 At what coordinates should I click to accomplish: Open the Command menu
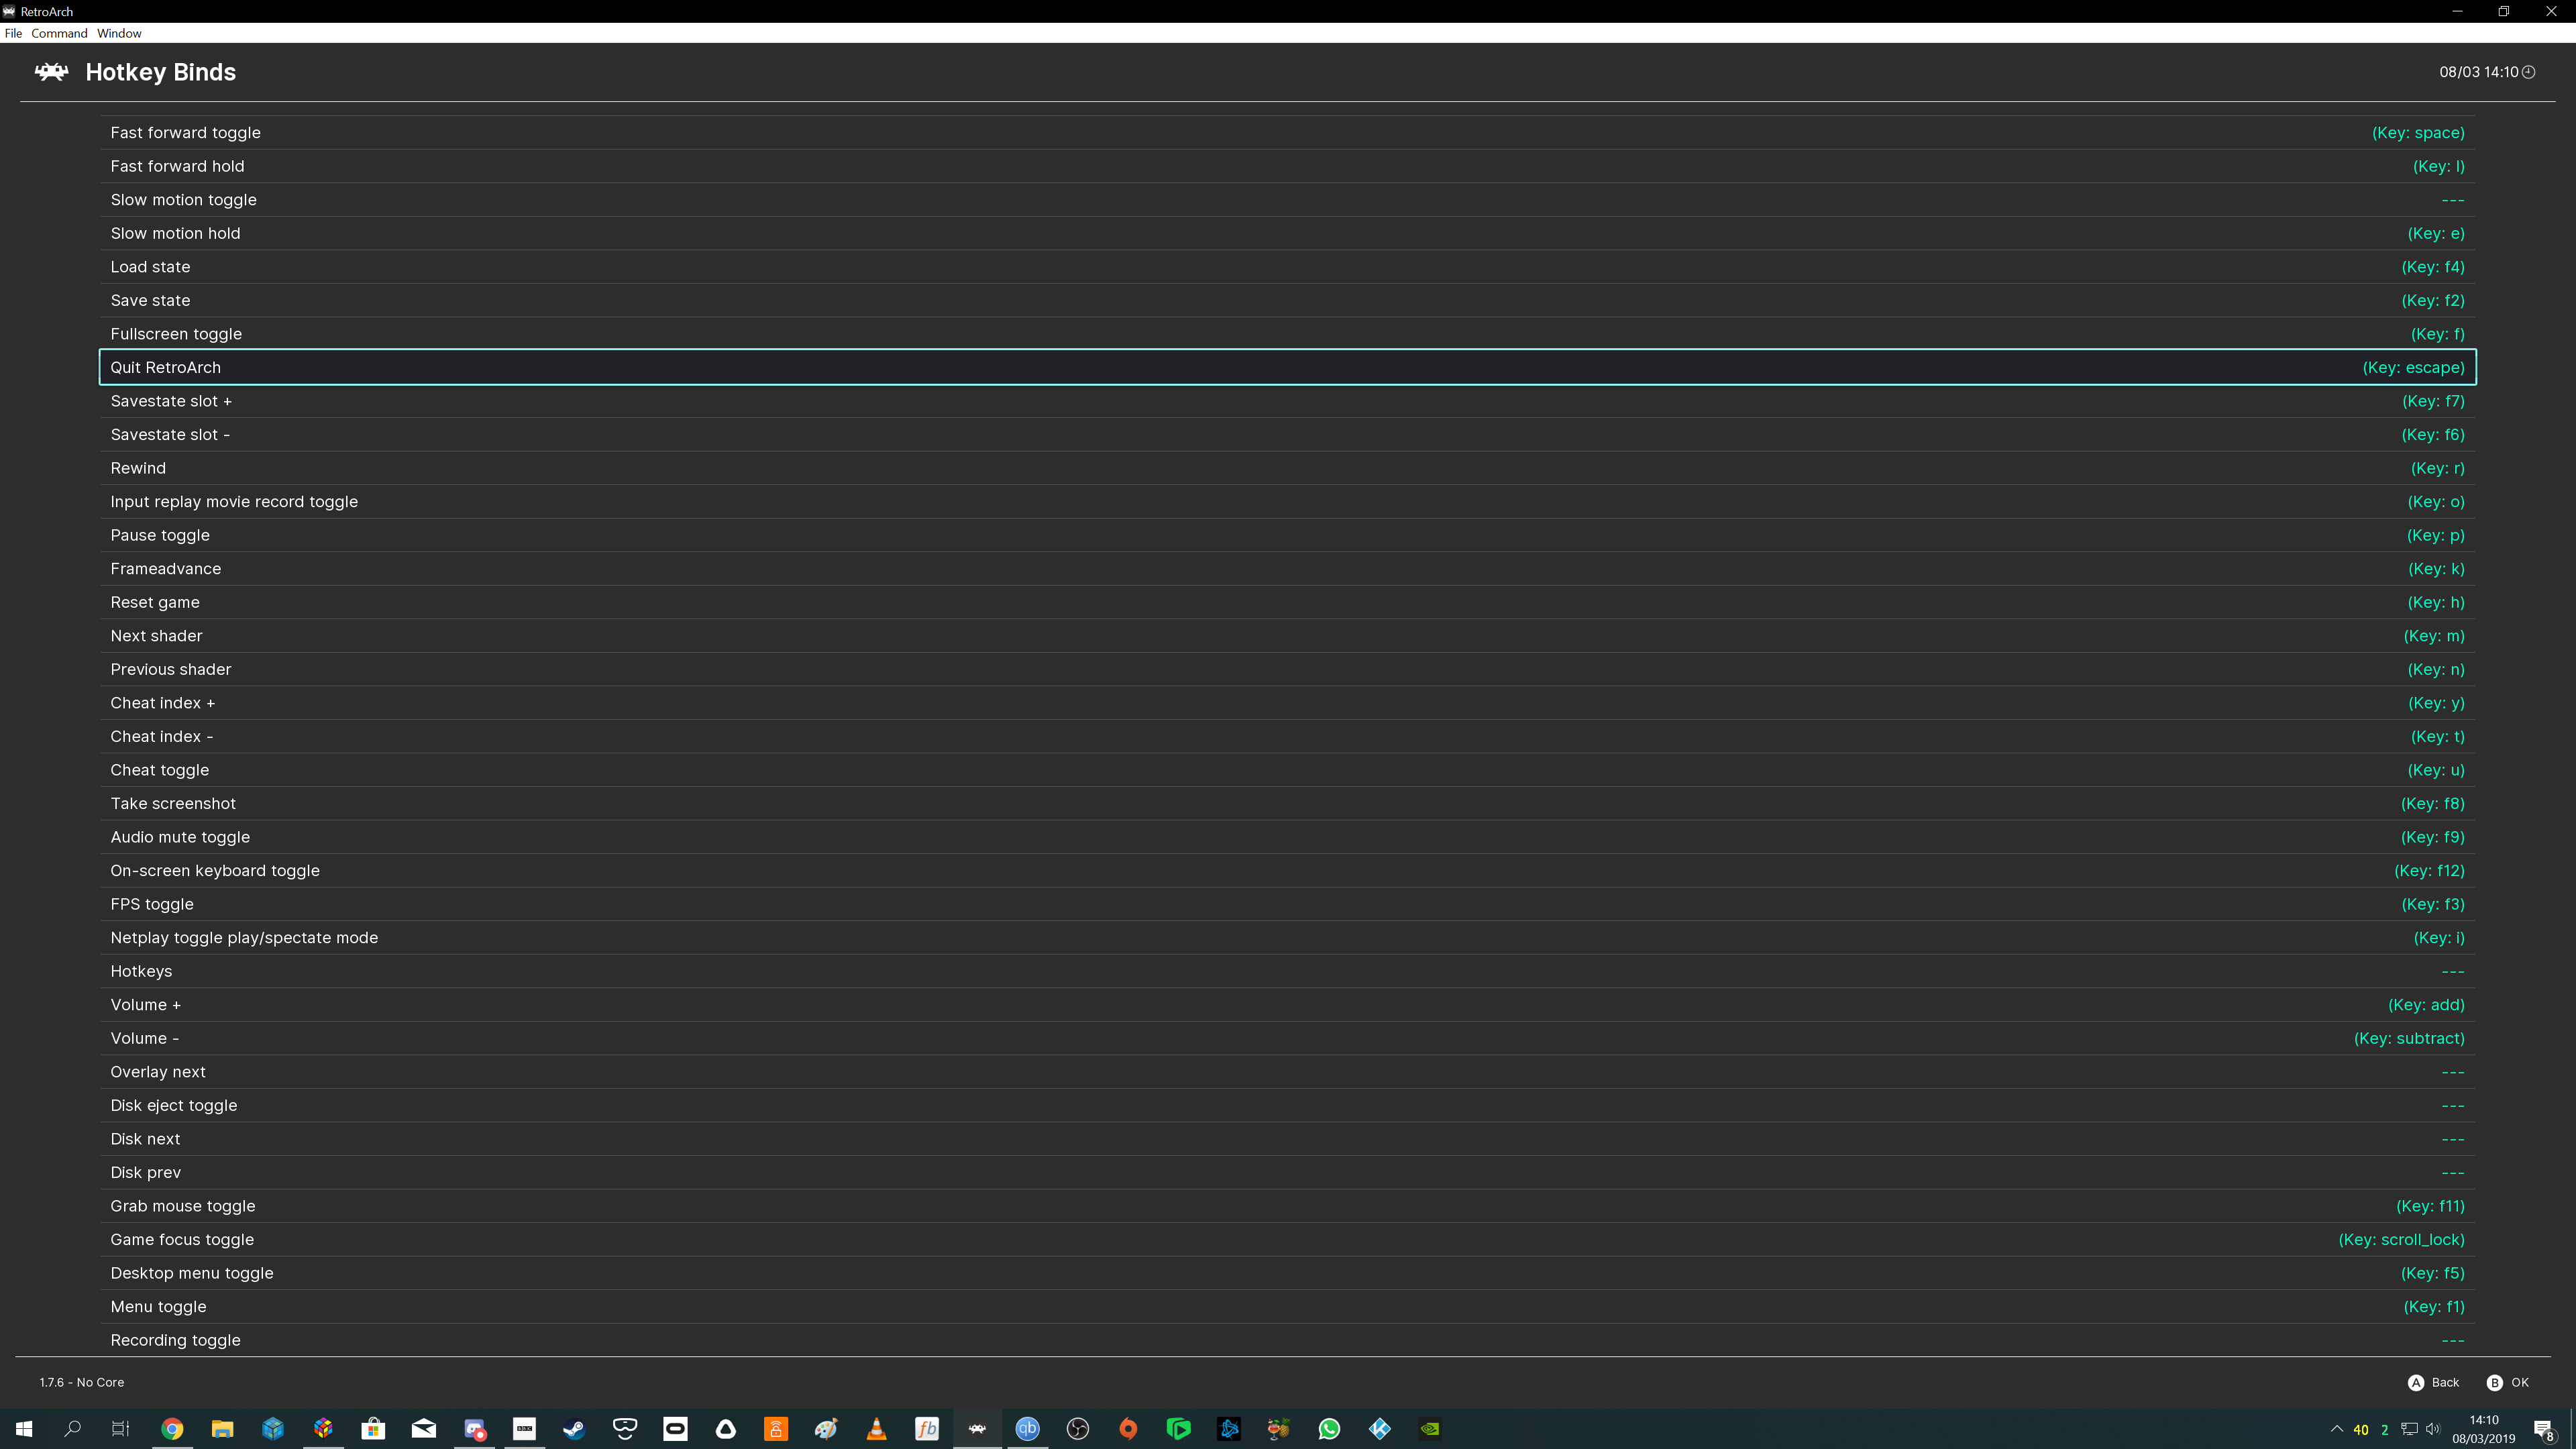tap(59, 33)
